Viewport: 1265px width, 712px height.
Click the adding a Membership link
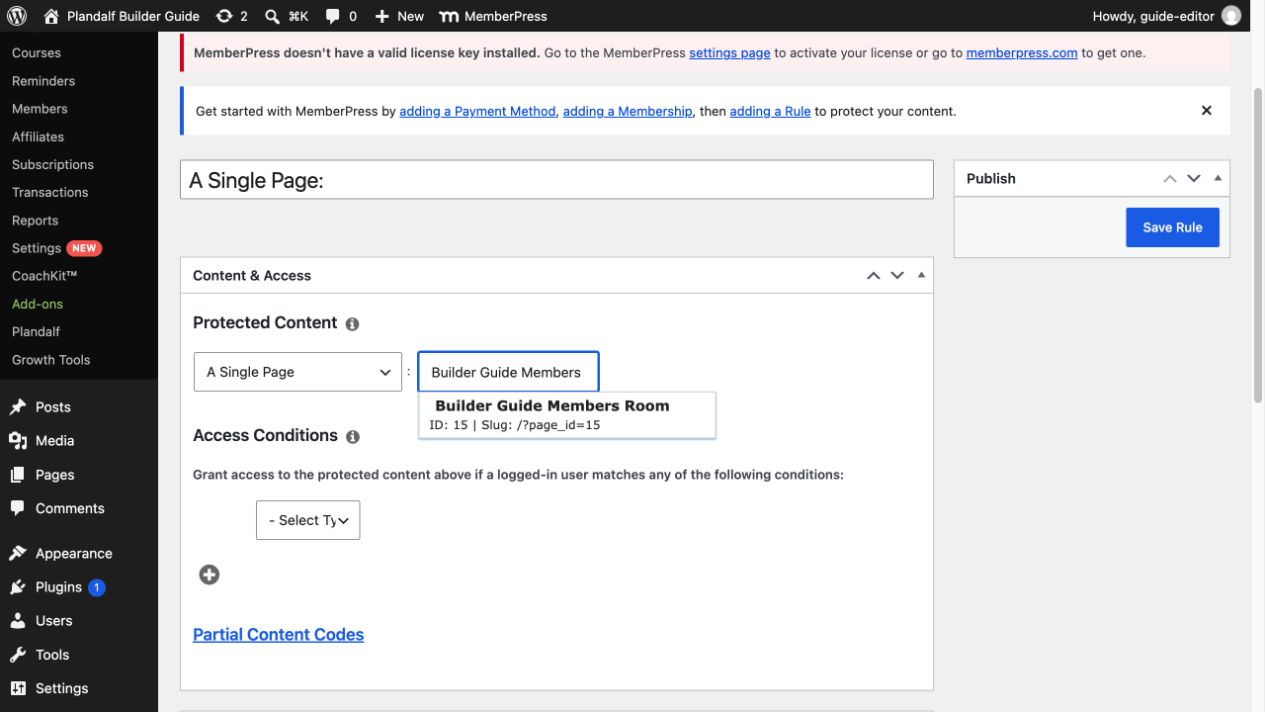[x=628, y=111]
